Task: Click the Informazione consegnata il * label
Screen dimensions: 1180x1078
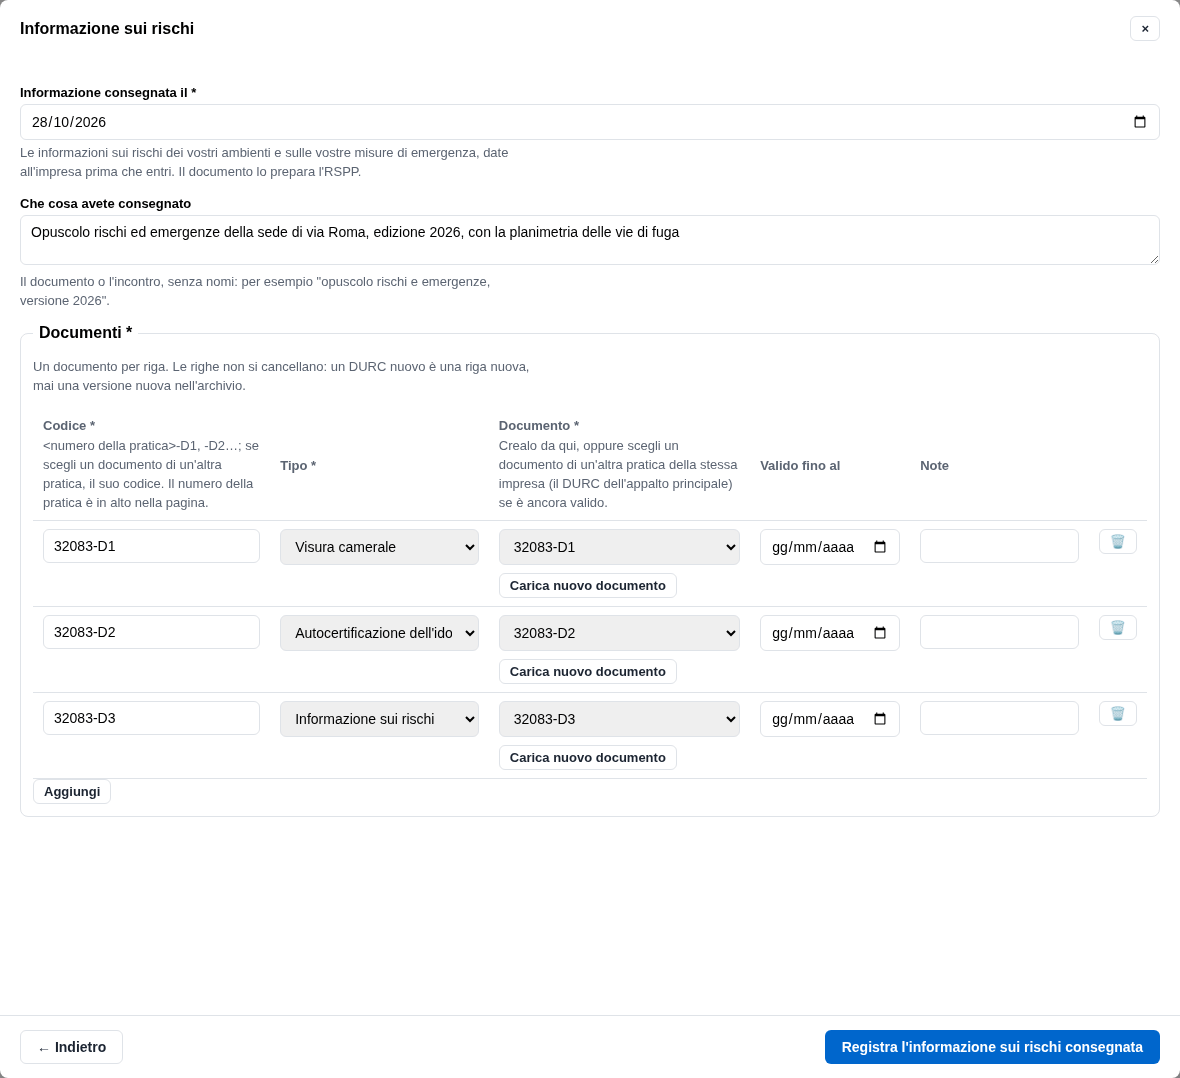Action: tap(108, 93)
